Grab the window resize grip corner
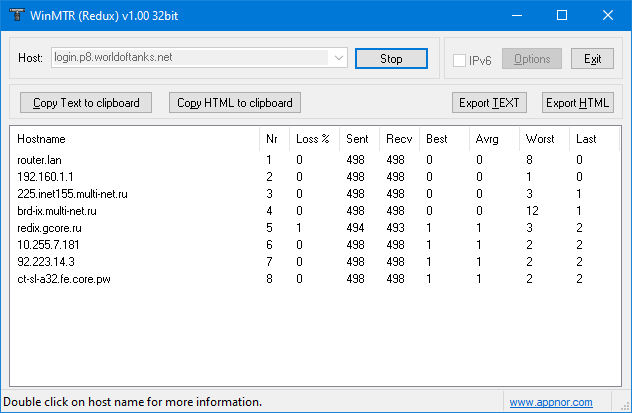 [x=625, y=406]
